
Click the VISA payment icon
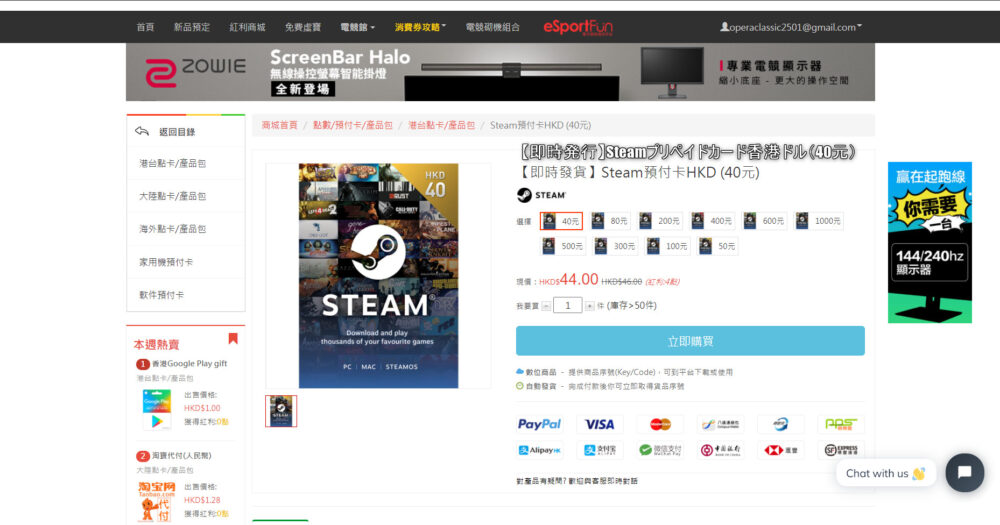[x=599, y=424]
